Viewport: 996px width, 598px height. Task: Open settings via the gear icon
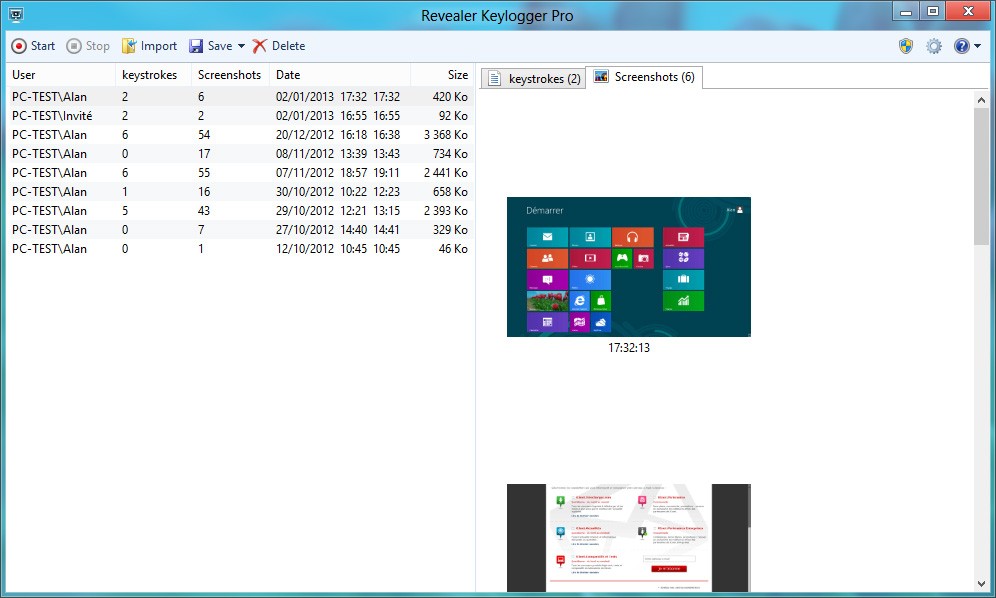934,46
